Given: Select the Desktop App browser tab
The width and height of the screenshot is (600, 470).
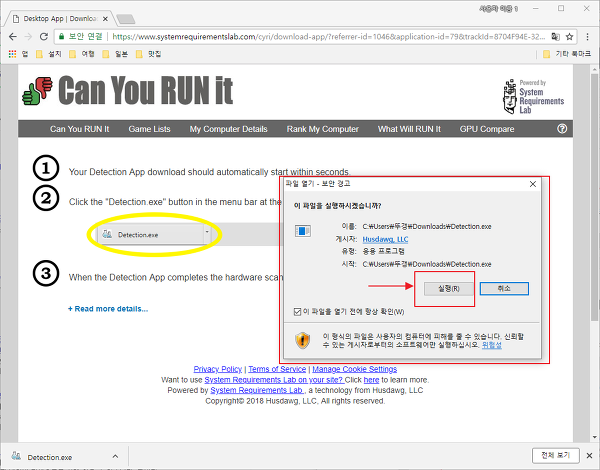Looking at the screenshot, I should pyautogui.click(x=59, y=19).
